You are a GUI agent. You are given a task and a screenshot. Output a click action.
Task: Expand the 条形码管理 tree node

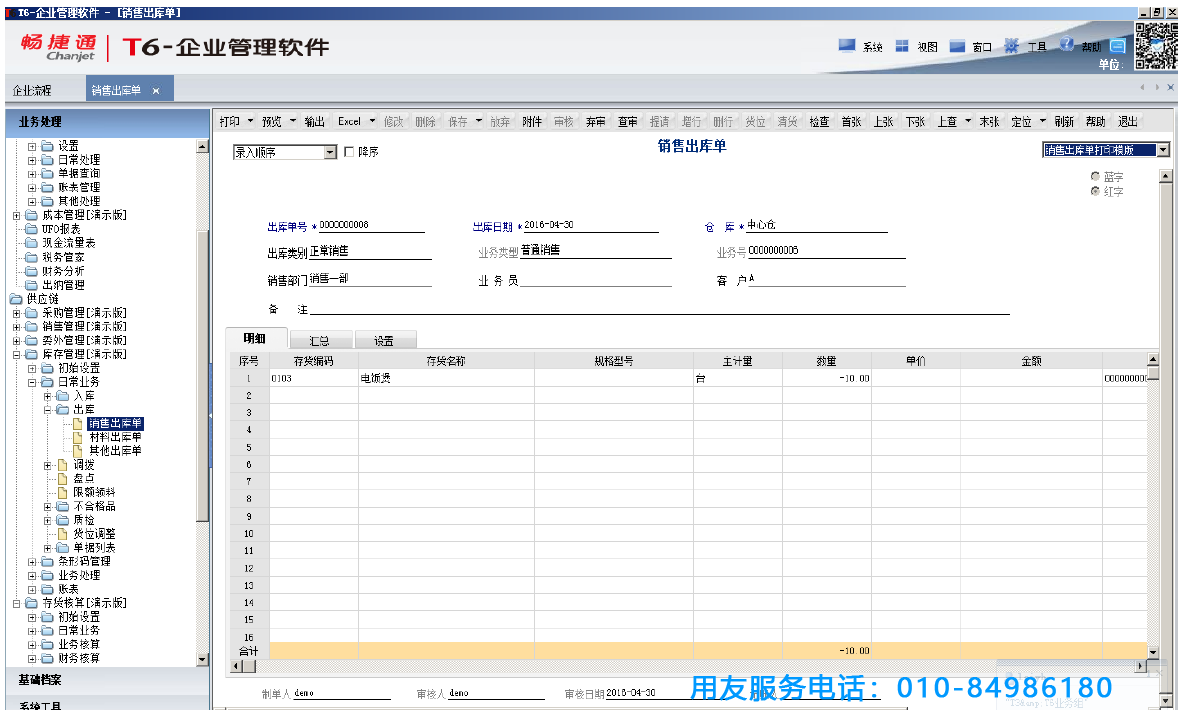tap(32, 562)
